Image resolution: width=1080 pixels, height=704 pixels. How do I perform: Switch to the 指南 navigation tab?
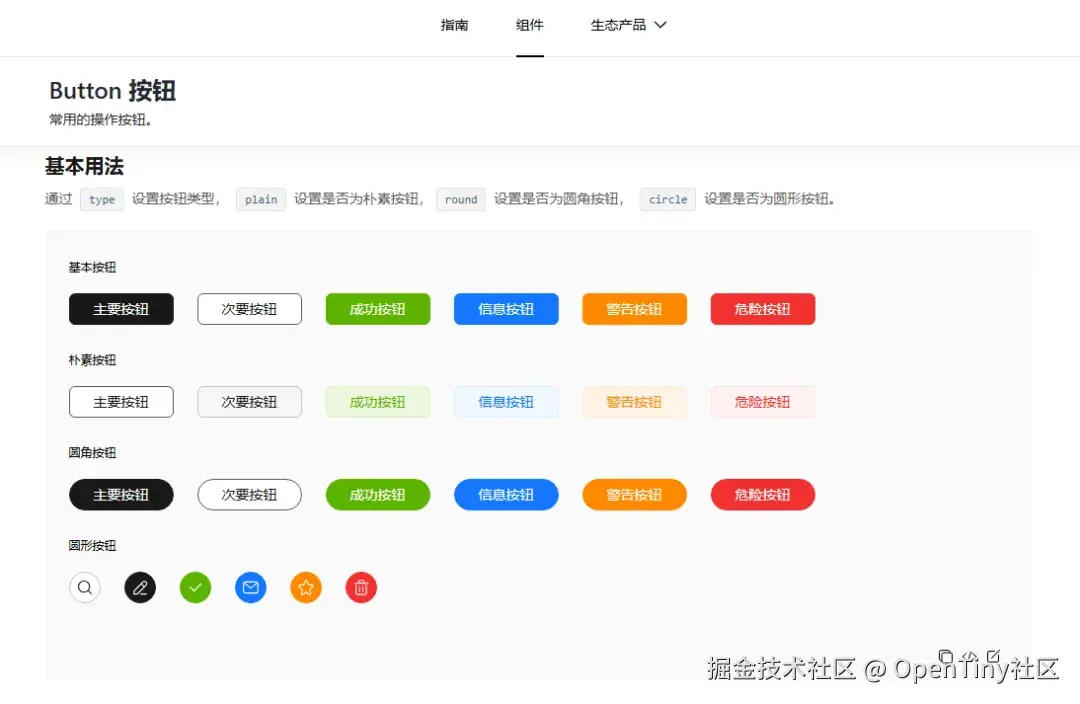(455, 25)
